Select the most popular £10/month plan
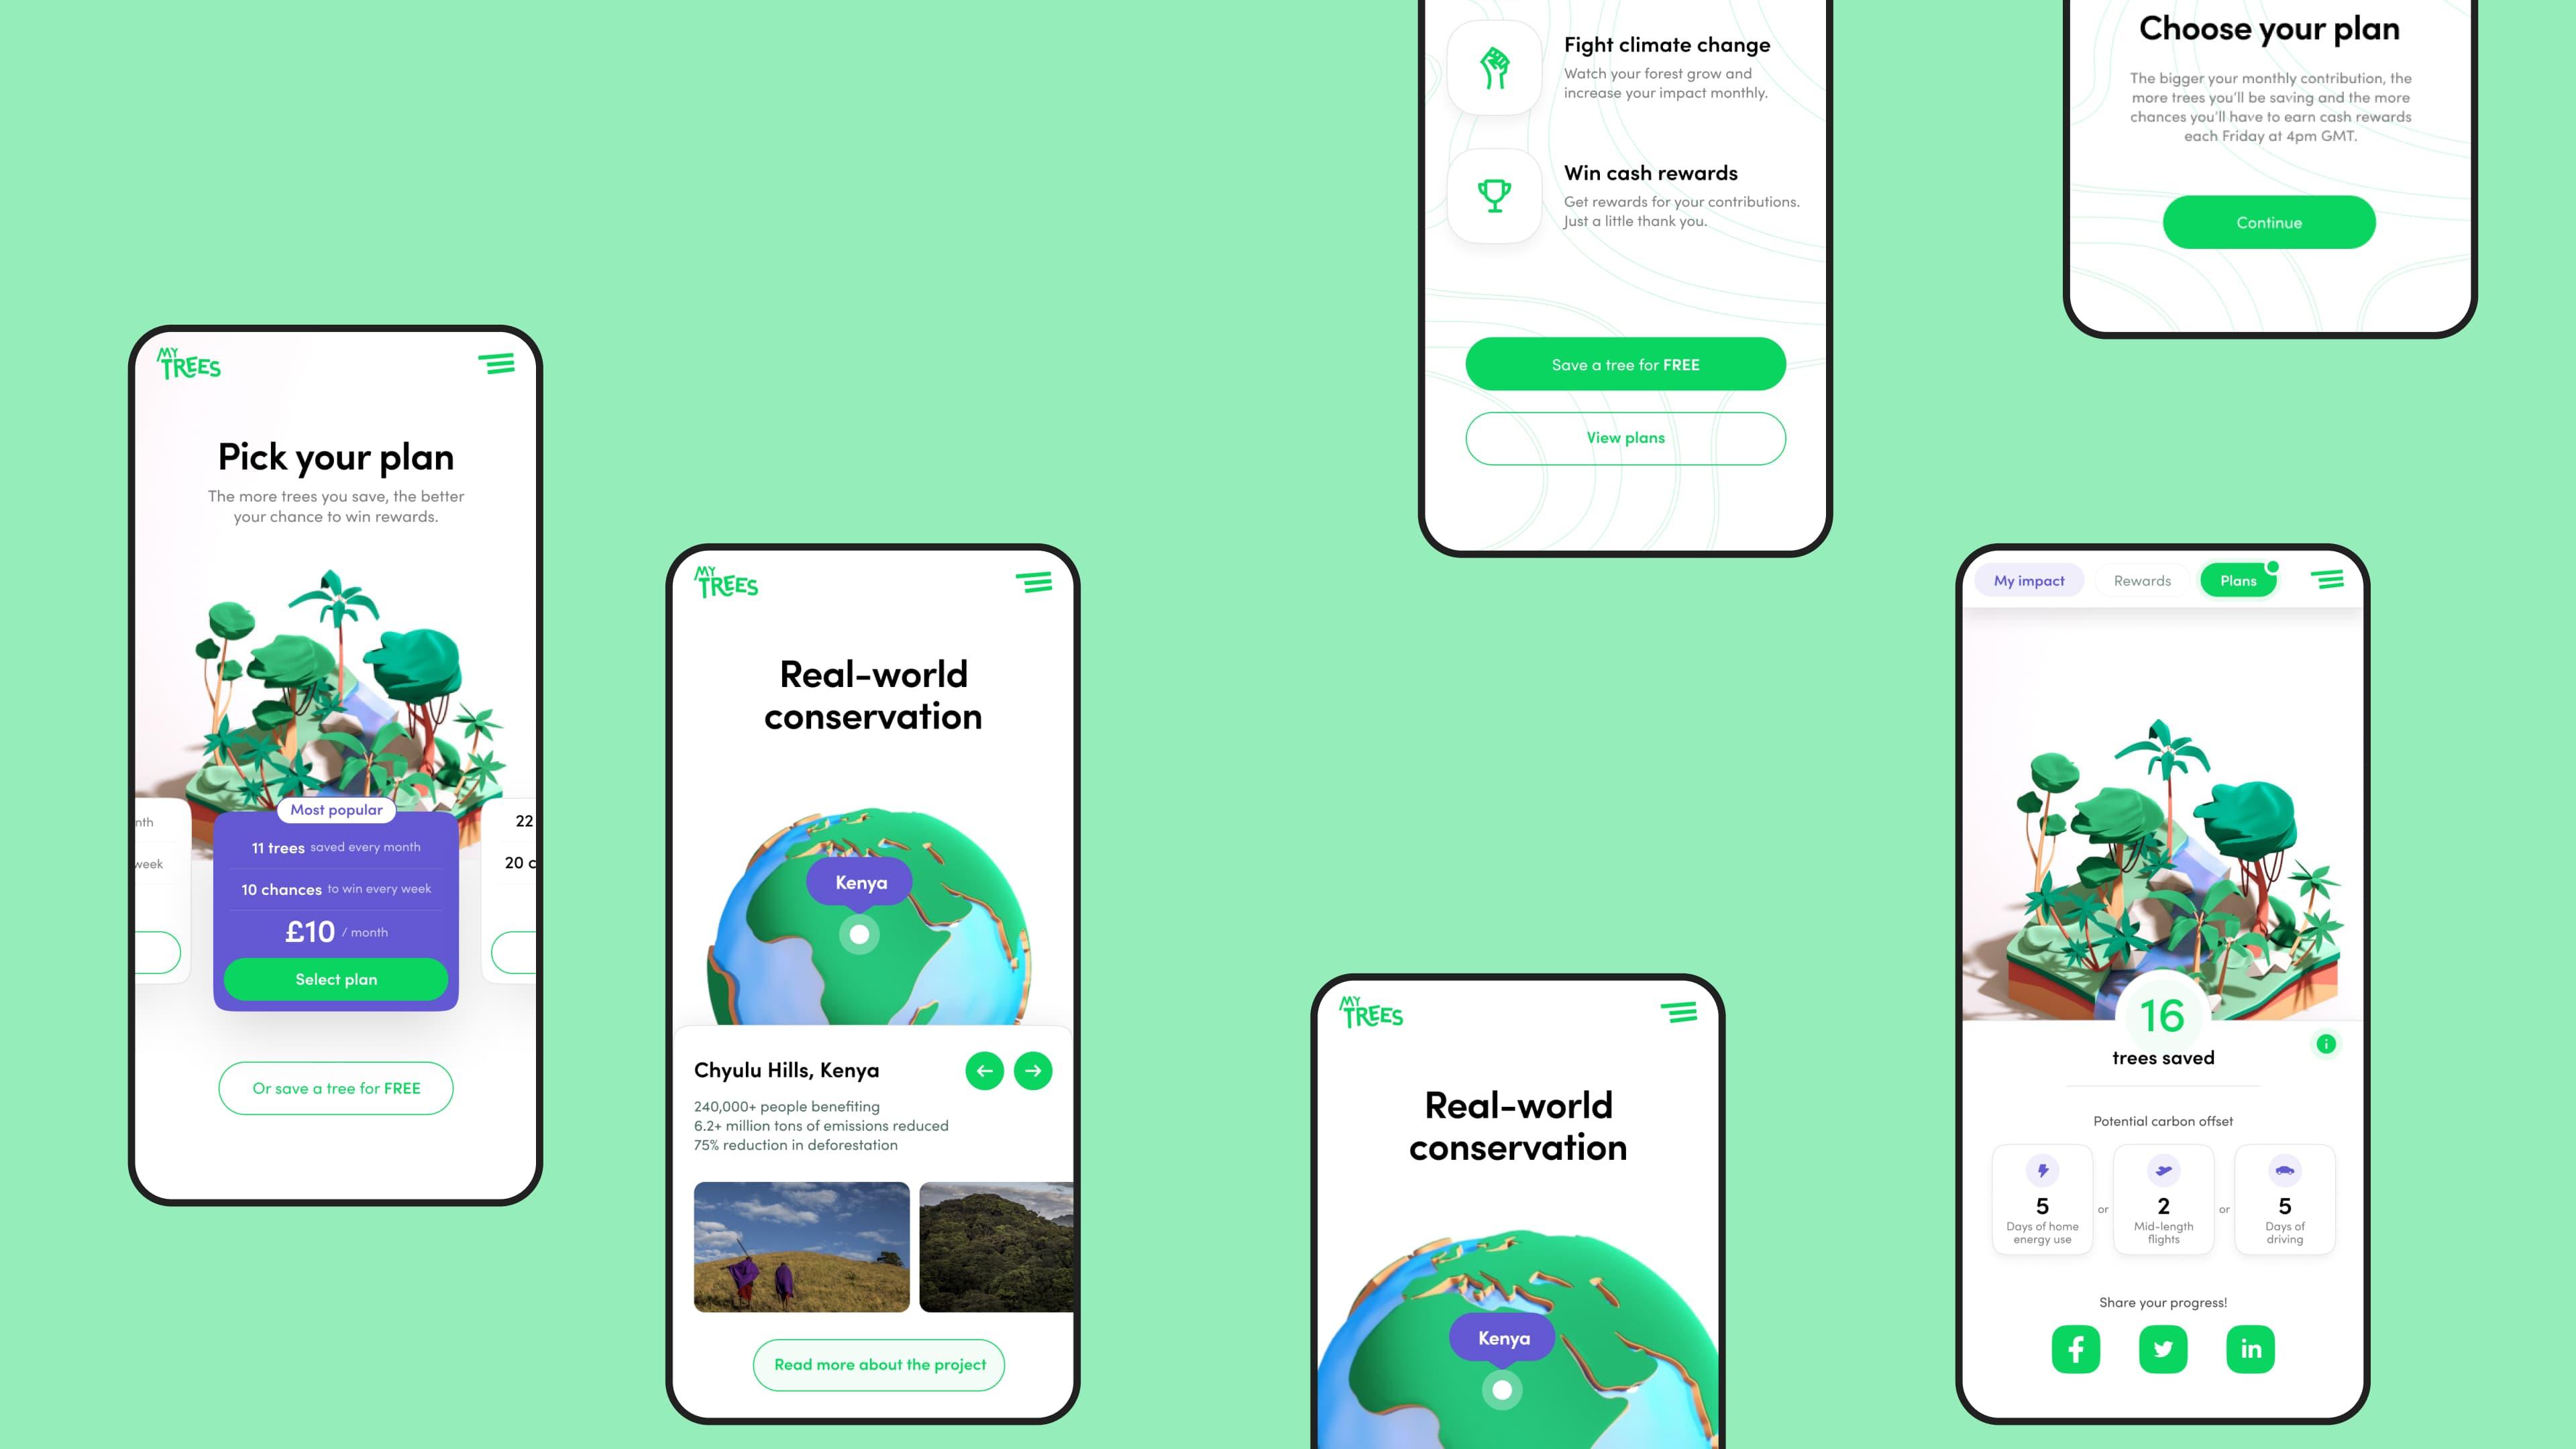The image size is (2576, 1449). (x=336, y=978)
